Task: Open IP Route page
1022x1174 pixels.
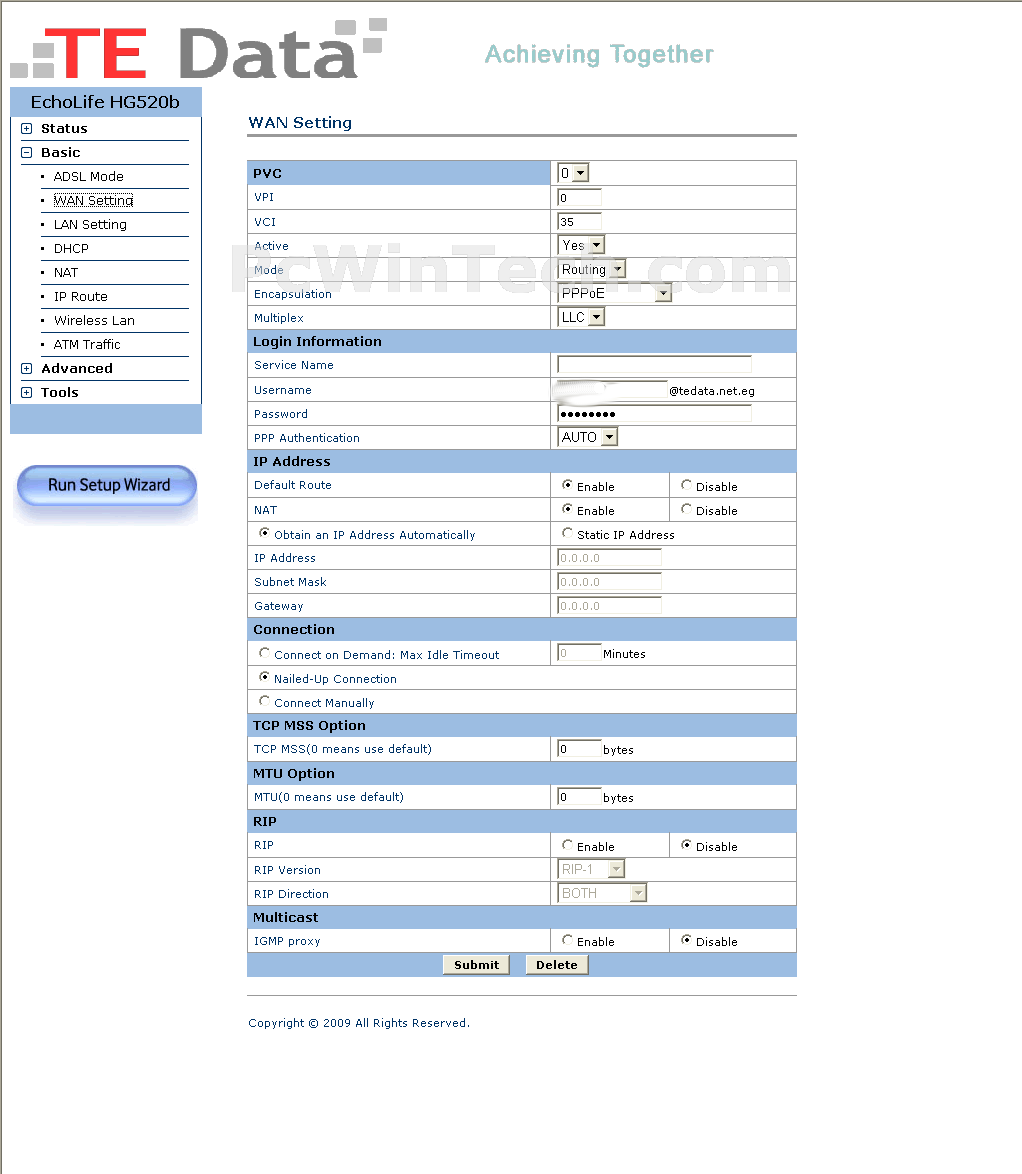Action: pyautogui.click(x=81, y=296)
